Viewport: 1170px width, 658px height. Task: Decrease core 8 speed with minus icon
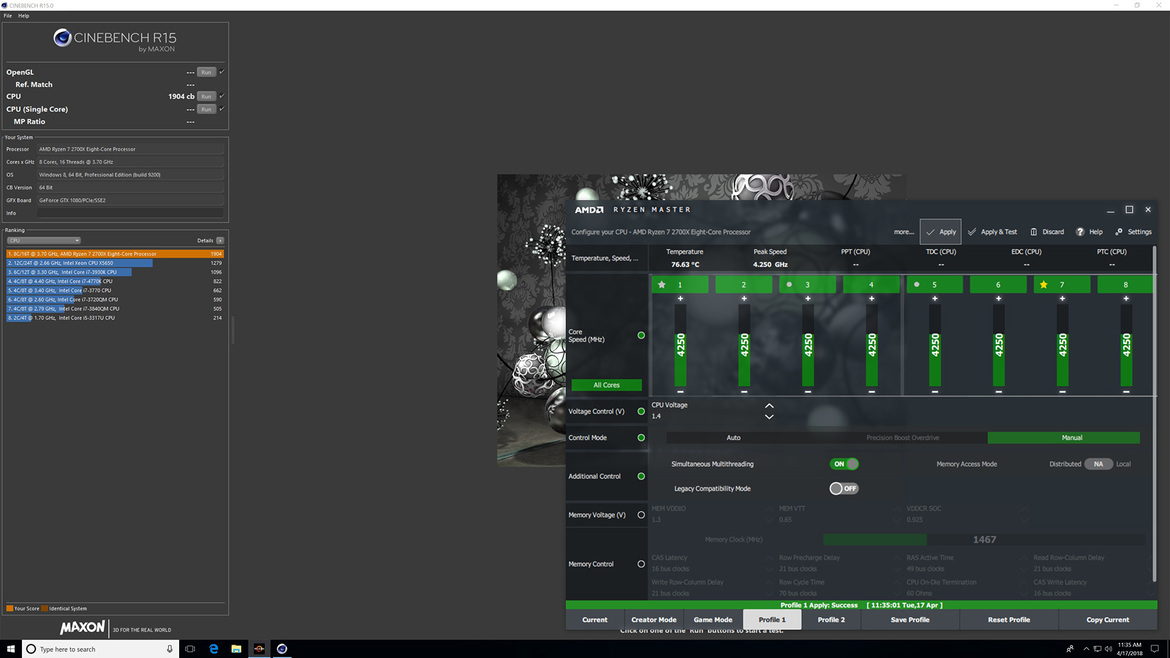1126,392
